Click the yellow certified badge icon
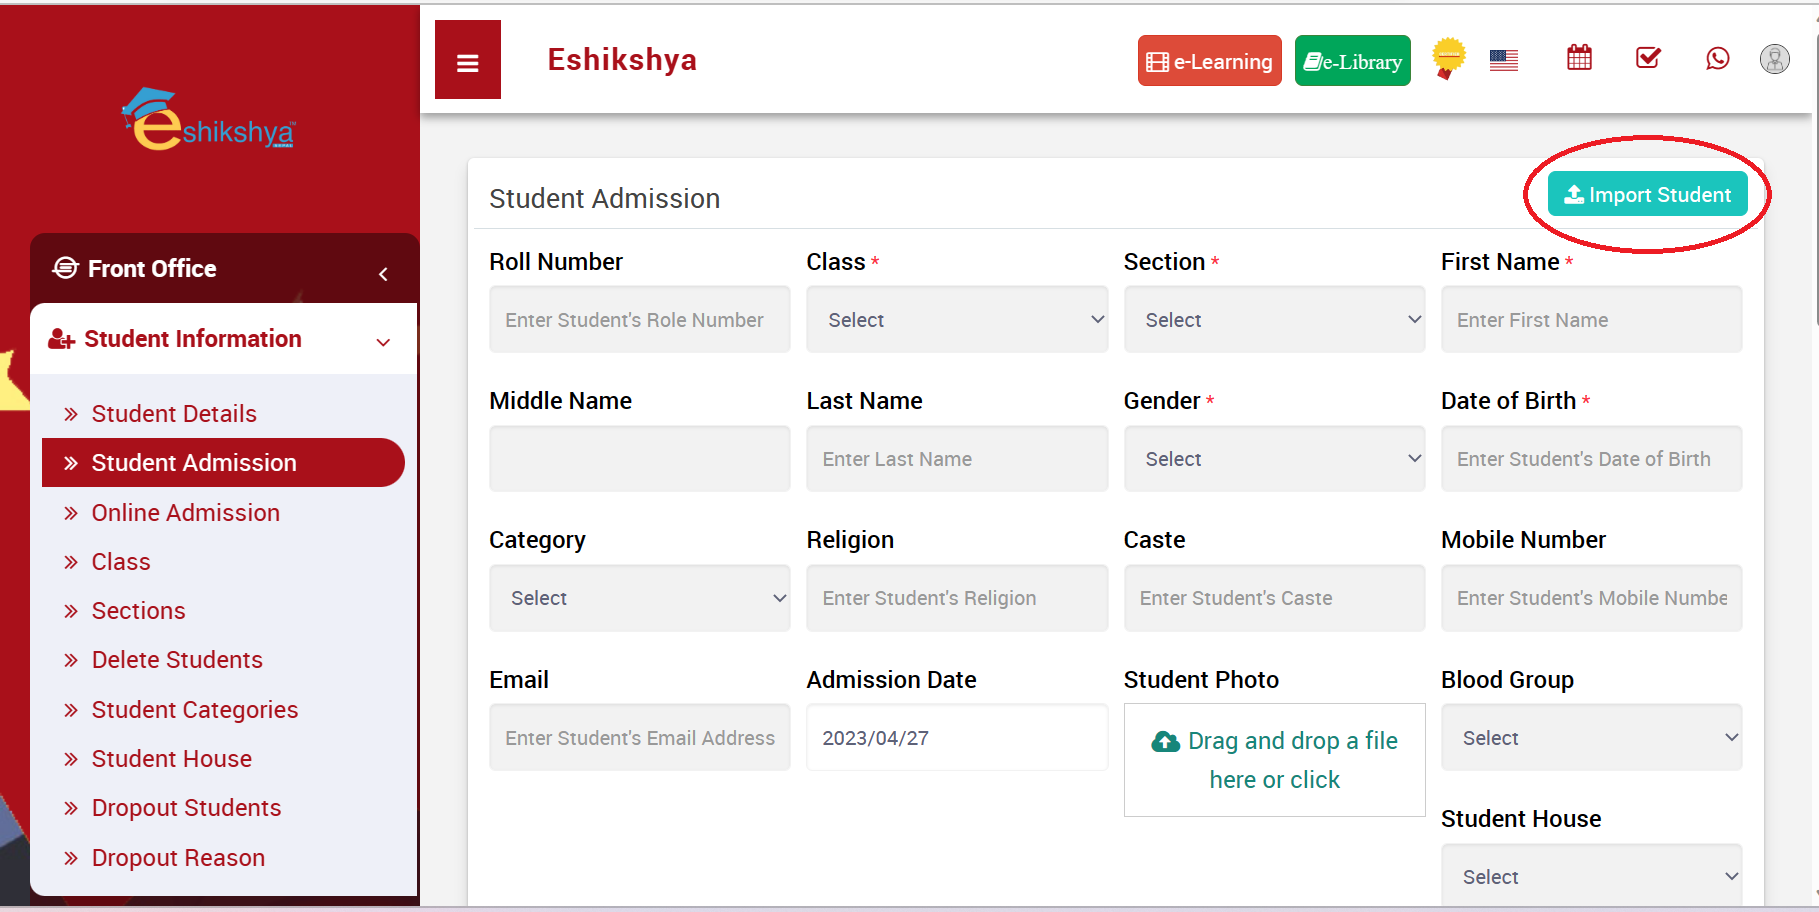The height and width of the screenshot is (912, 1819). click(x=1448, y=58)
